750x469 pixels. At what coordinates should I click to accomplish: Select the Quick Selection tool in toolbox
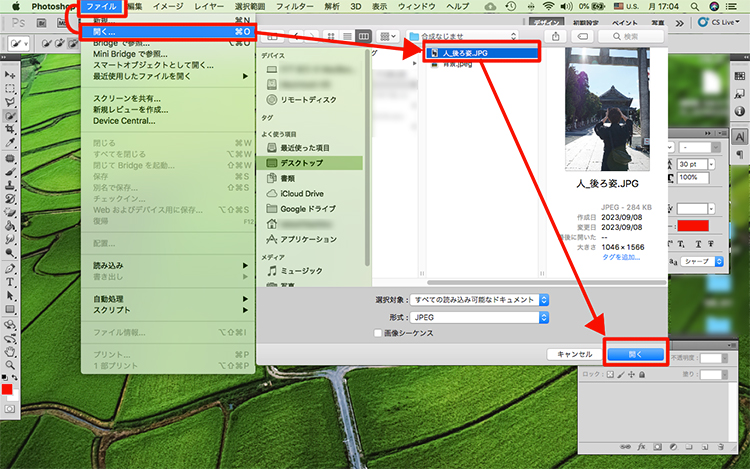coord(10,115)
